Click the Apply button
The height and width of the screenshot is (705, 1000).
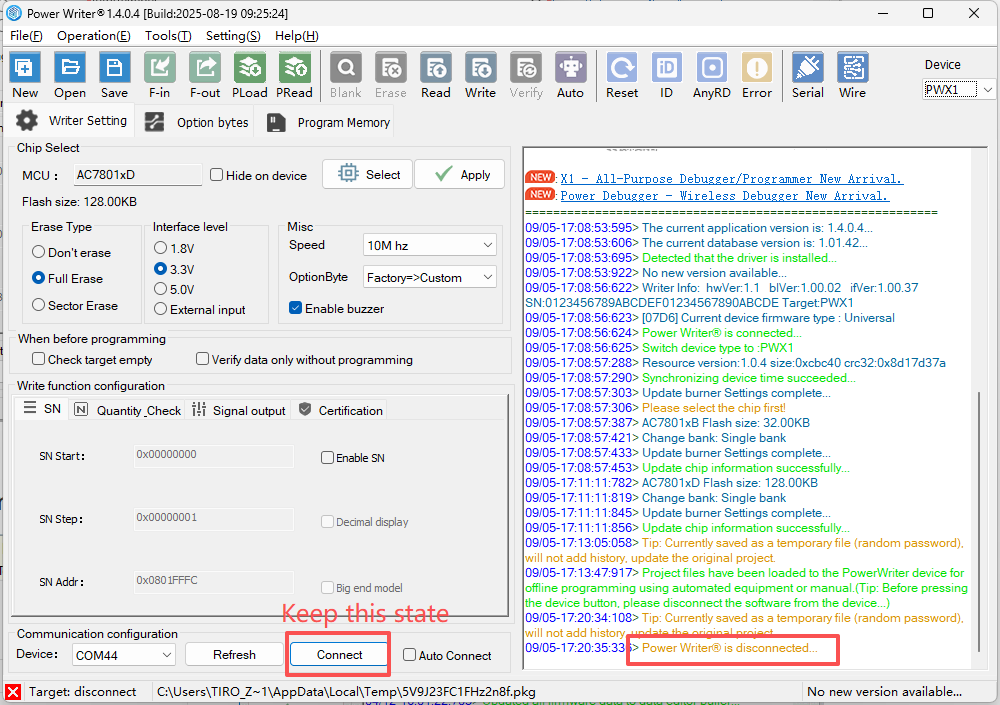tap(460, 174)
